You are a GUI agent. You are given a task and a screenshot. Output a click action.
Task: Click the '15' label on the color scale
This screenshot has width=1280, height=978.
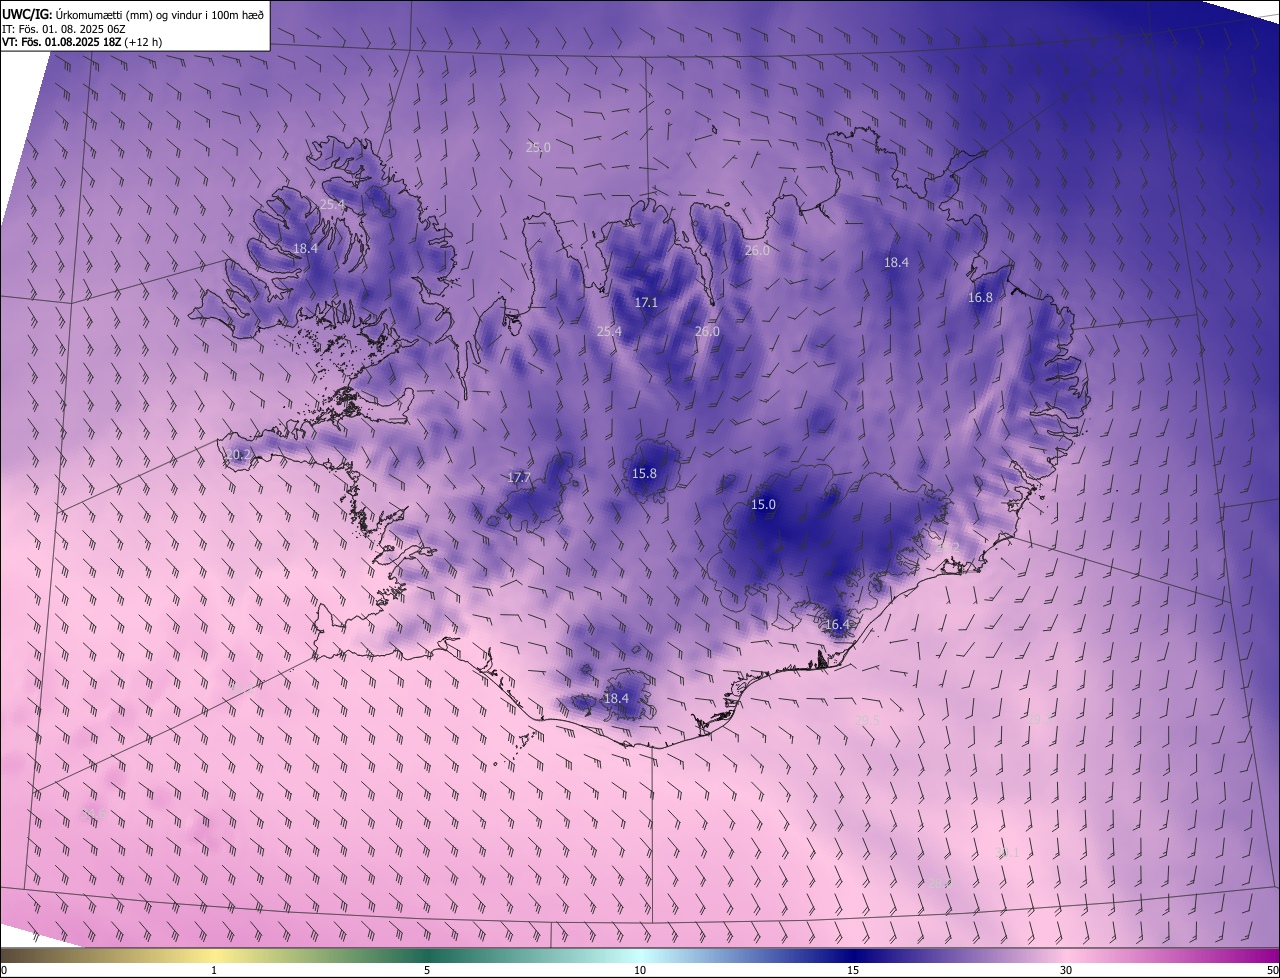click(x=853, y=970)
